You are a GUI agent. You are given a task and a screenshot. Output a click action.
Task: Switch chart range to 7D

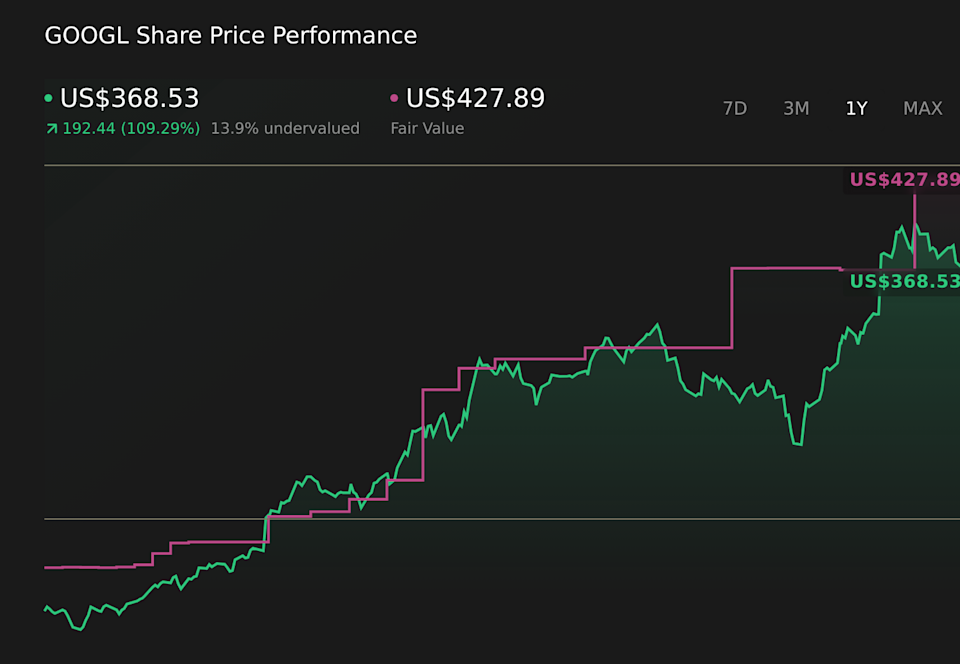[735, 108]
